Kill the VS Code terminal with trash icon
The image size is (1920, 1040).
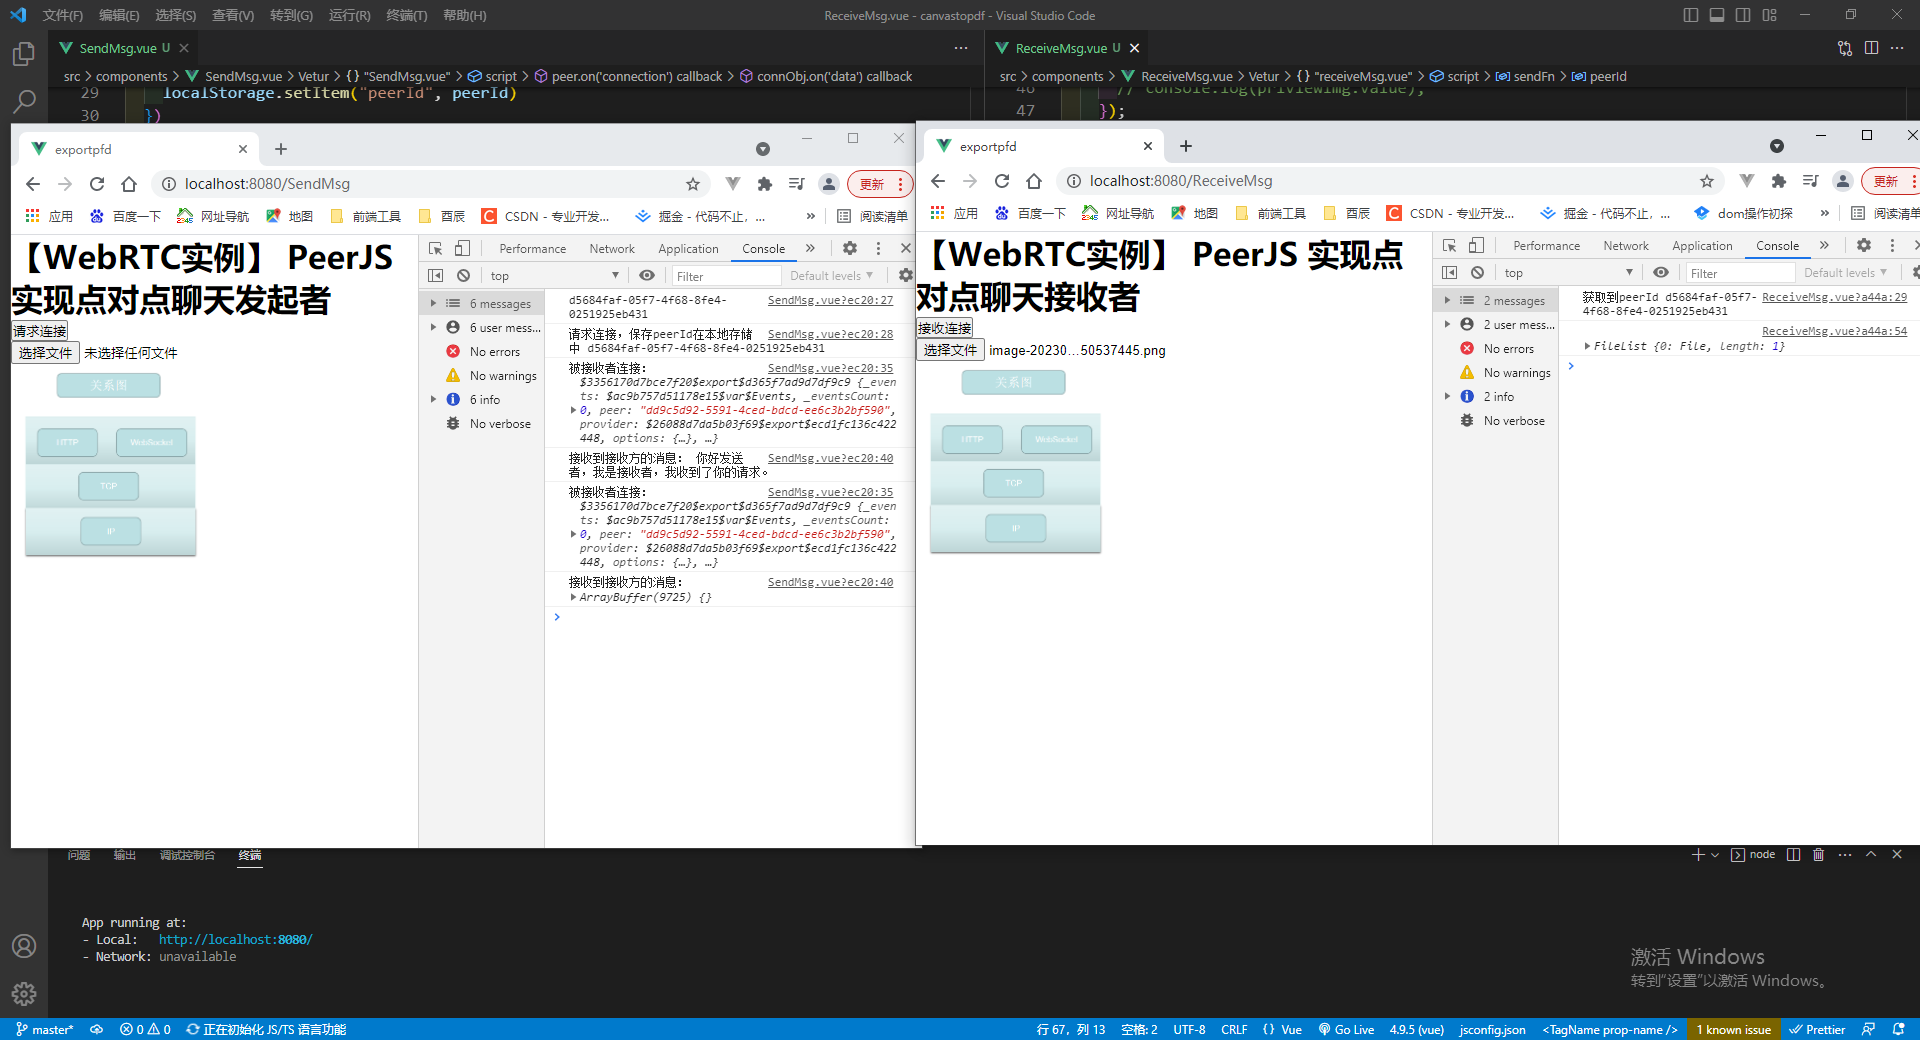click(1819, 855)
